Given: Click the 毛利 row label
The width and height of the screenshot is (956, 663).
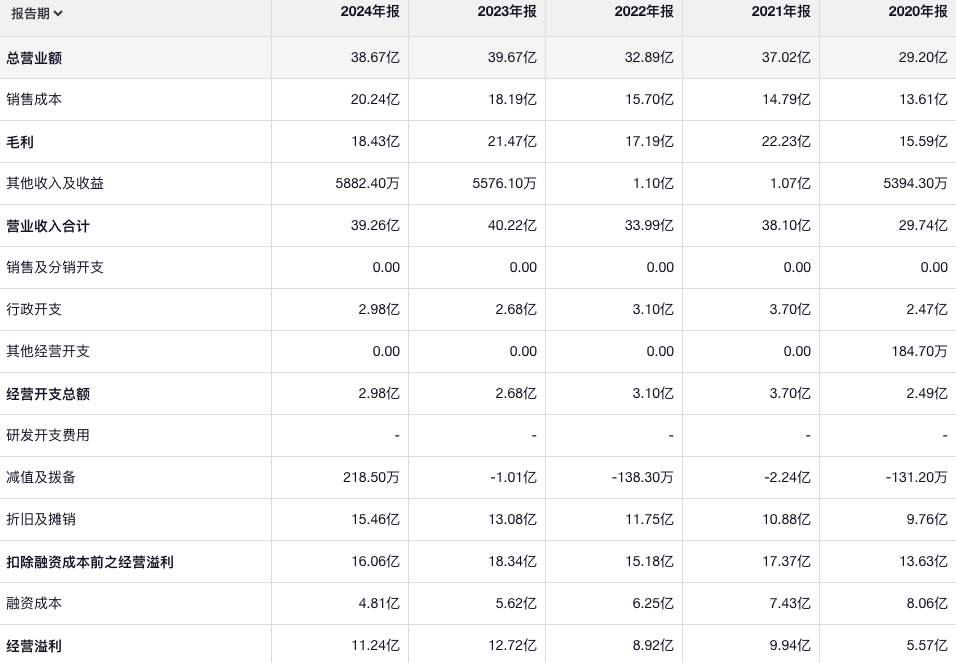Looking at the screenshot, I should coord(20,142).
